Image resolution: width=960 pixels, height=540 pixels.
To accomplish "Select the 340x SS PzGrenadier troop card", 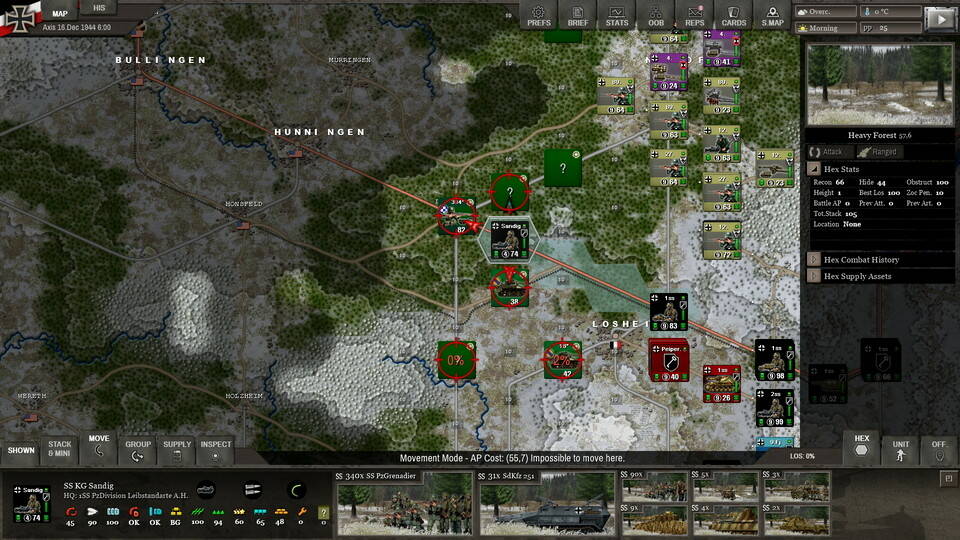I will 404,504.
